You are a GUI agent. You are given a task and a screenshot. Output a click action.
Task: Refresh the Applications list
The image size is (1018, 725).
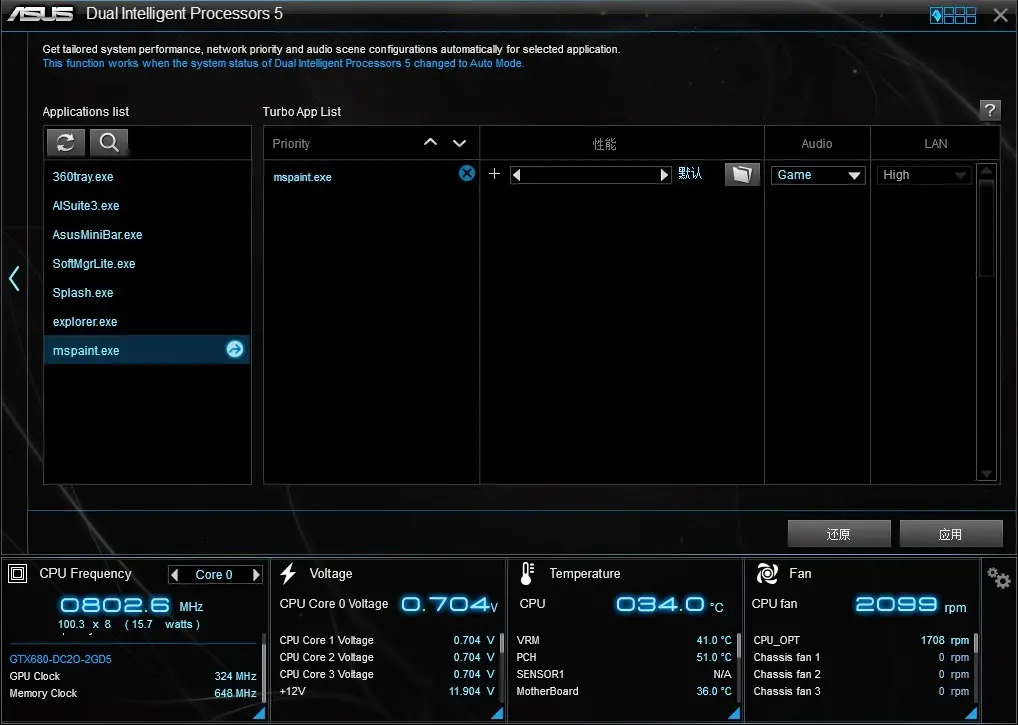click(x=66, y=142)
